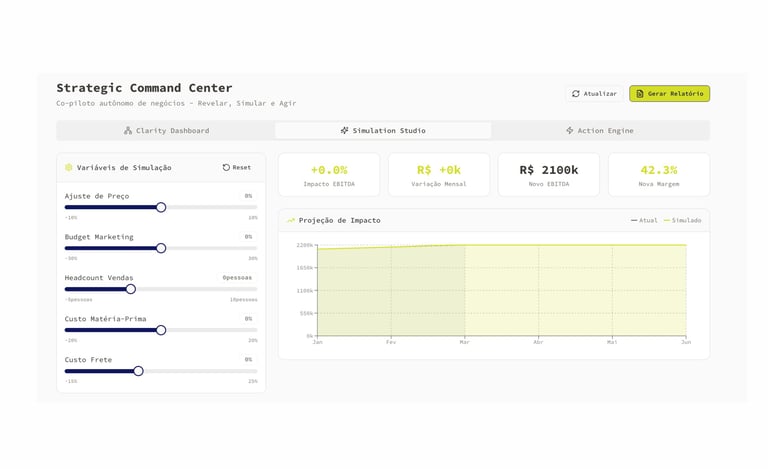Click the Mar label on the chart axis

click(464, 342)
